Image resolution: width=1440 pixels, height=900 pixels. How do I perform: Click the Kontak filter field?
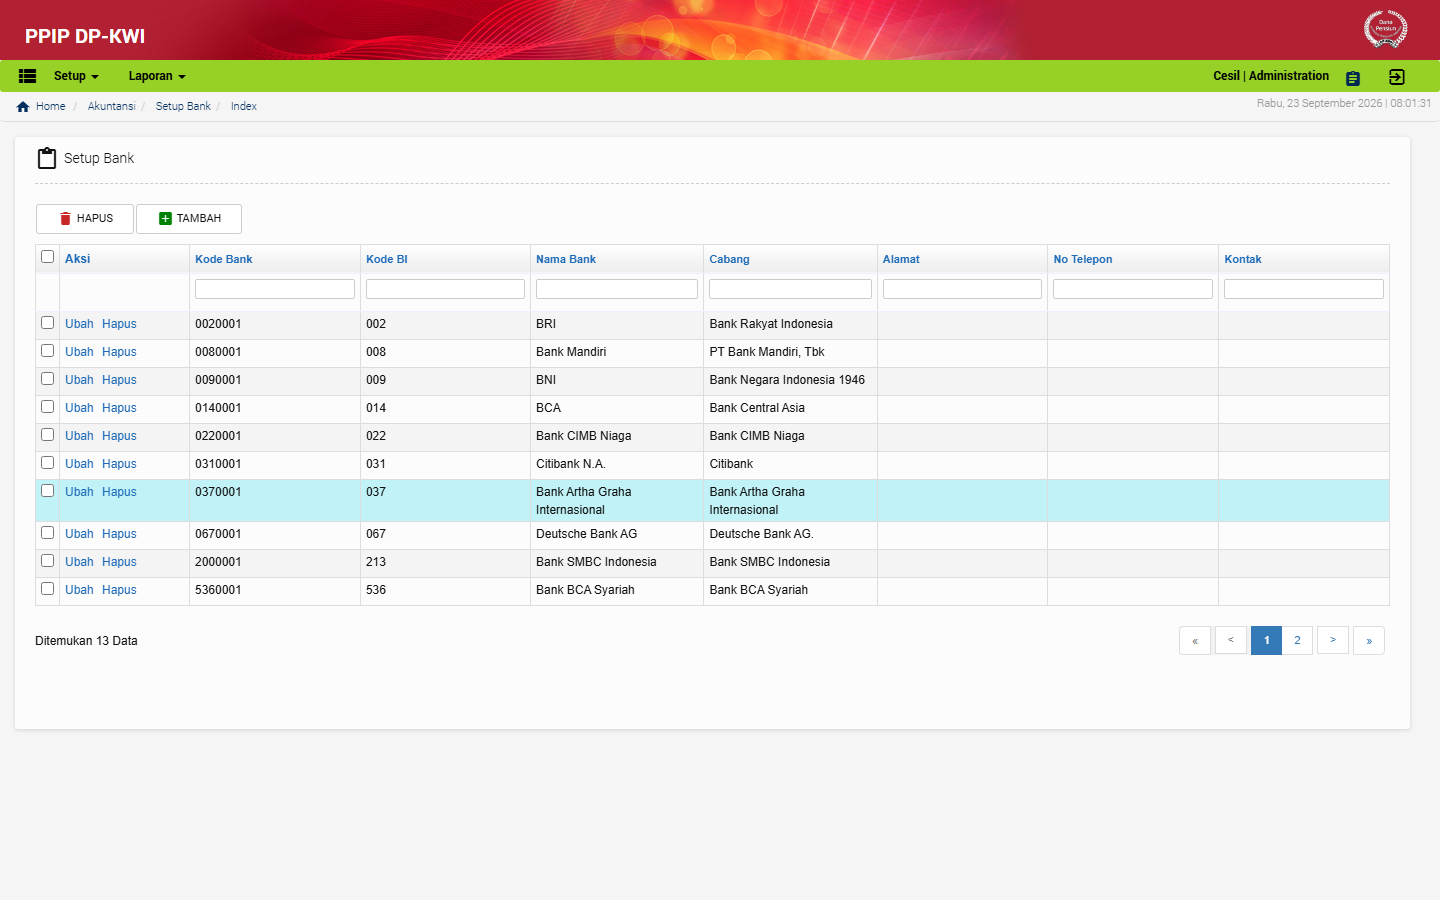click(1304, 289)
